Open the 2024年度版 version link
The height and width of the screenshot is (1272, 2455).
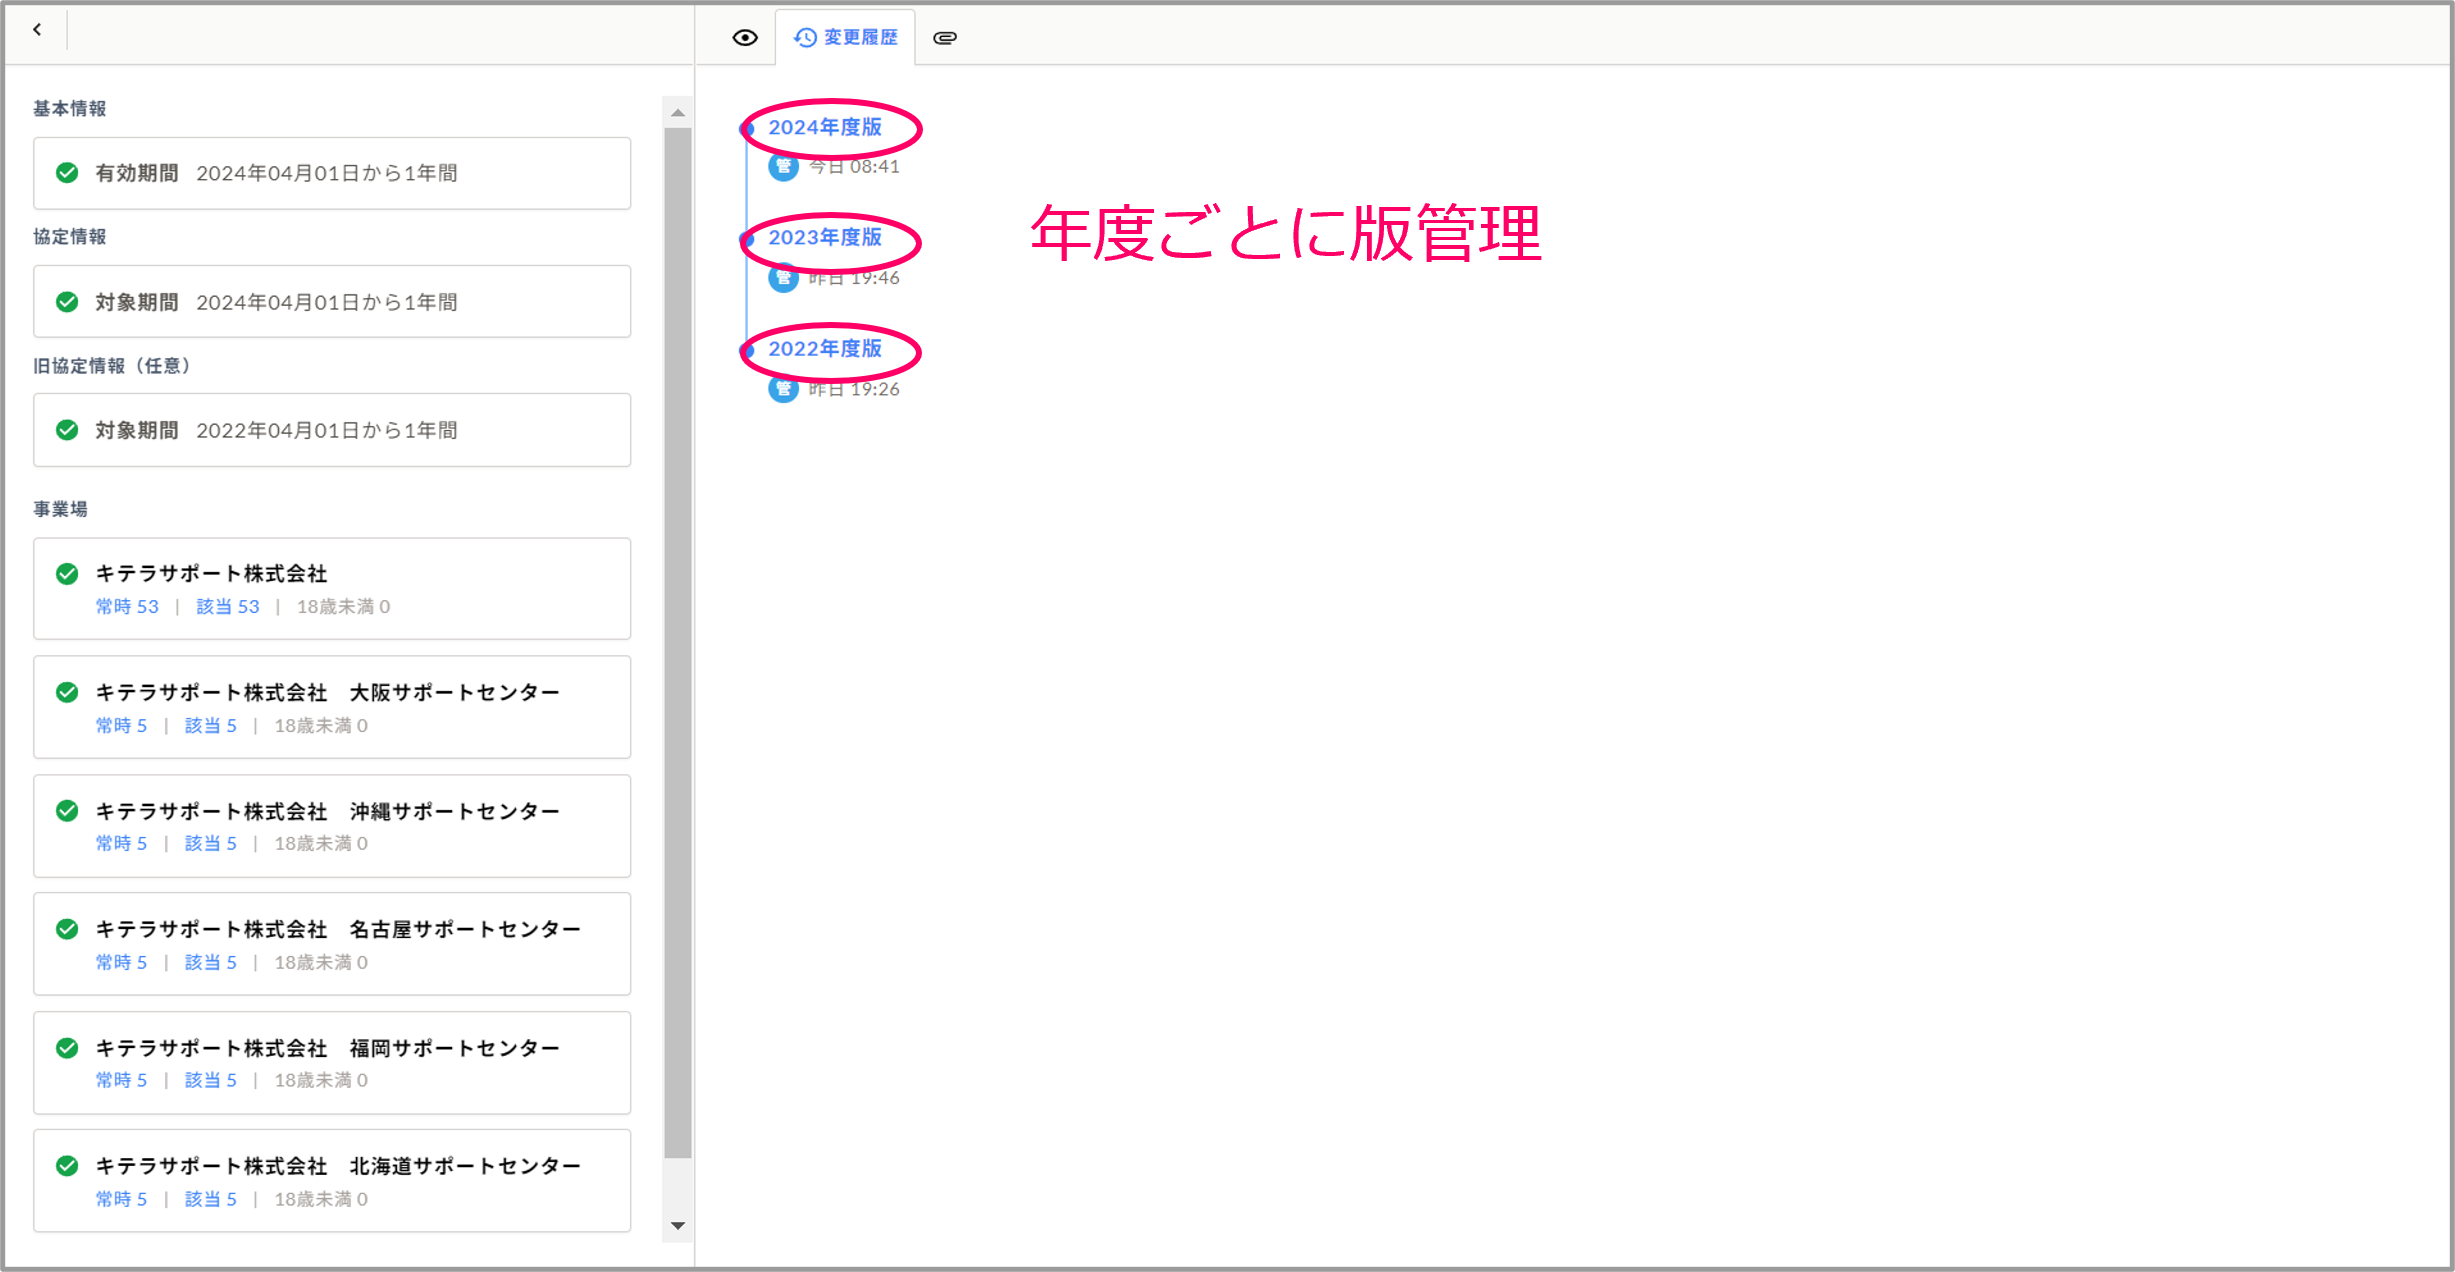click(x=824, y=127)
